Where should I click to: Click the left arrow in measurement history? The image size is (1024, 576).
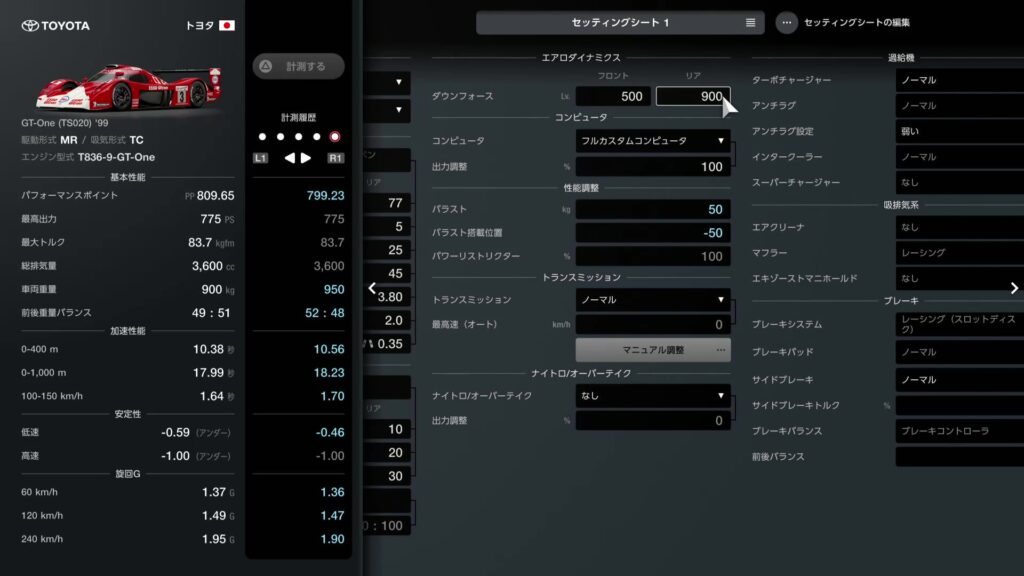click(x=290, y=158)
